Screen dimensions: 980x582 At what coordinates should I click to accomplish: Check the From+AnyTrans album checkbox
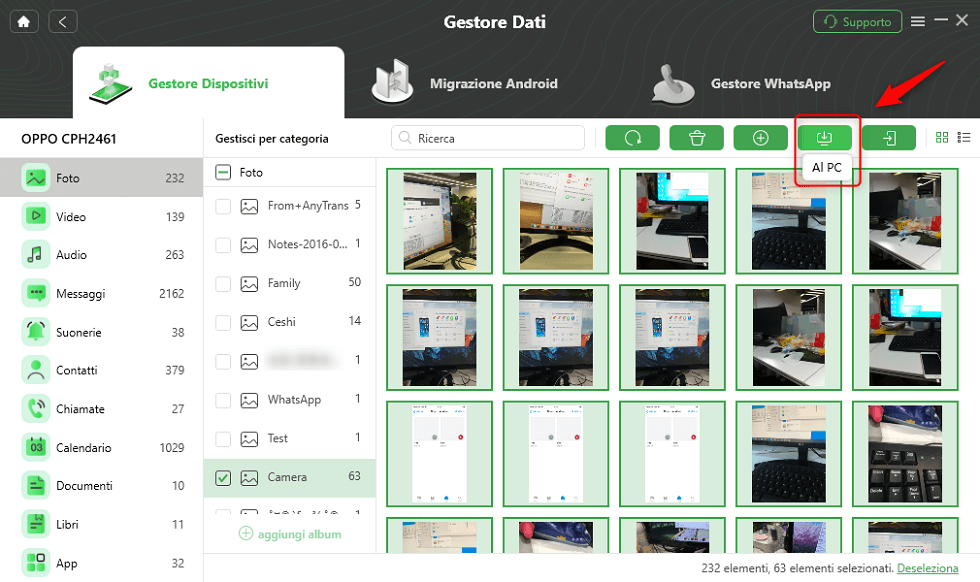tap(223, 206)
